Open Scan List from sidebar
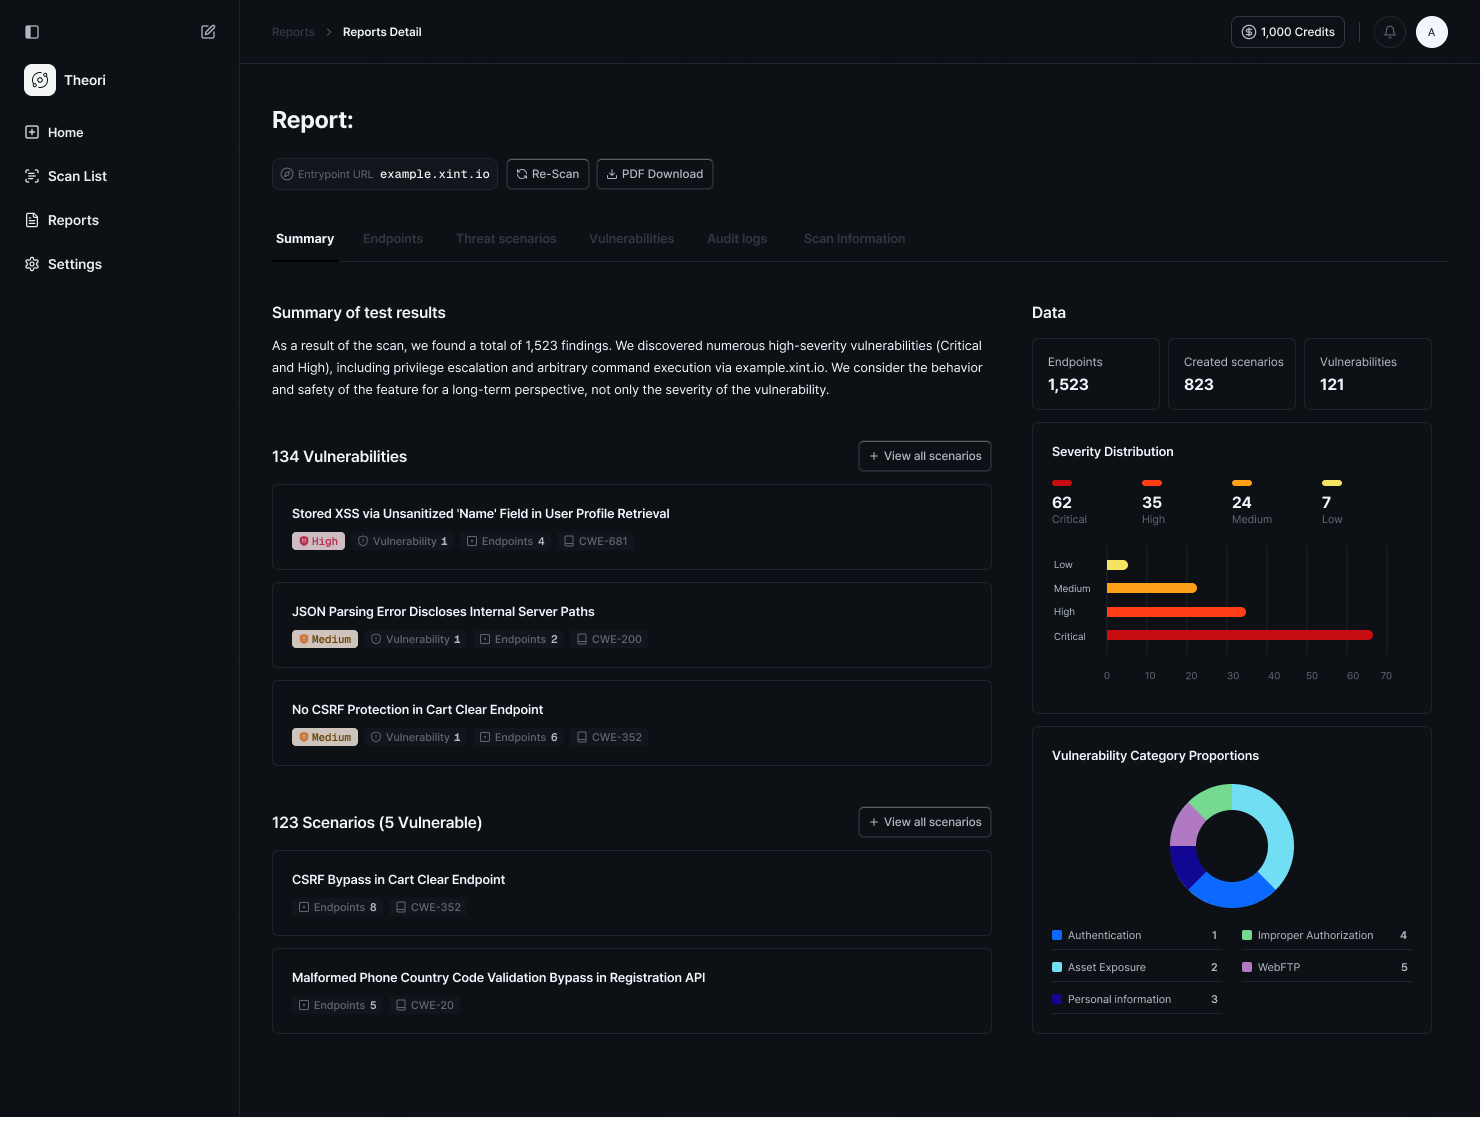The height and width of the screenshot is (1123, 1484). tap(77, 176)
